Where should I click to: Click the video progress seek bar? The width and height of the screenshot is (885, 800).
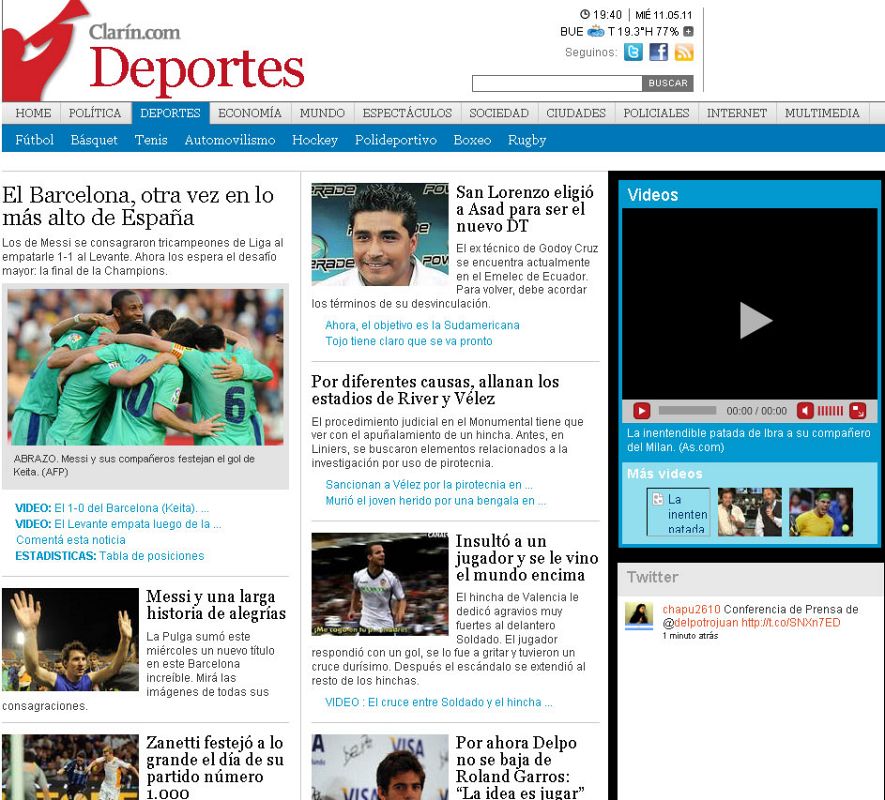click(687, 410)
